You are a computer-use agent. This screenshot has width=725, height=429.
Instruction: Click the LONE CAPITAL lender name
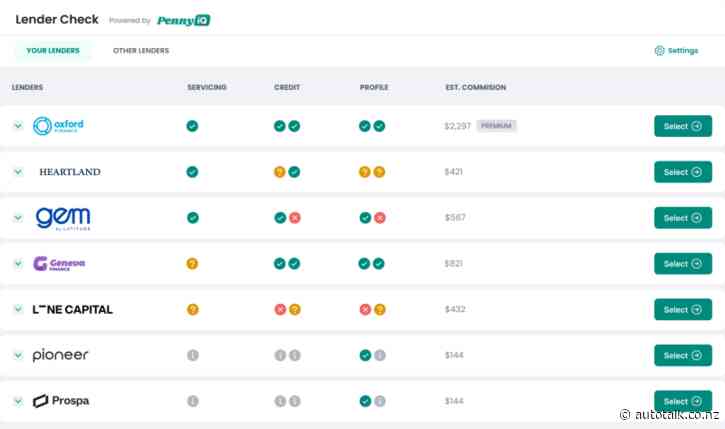[73, 309]
